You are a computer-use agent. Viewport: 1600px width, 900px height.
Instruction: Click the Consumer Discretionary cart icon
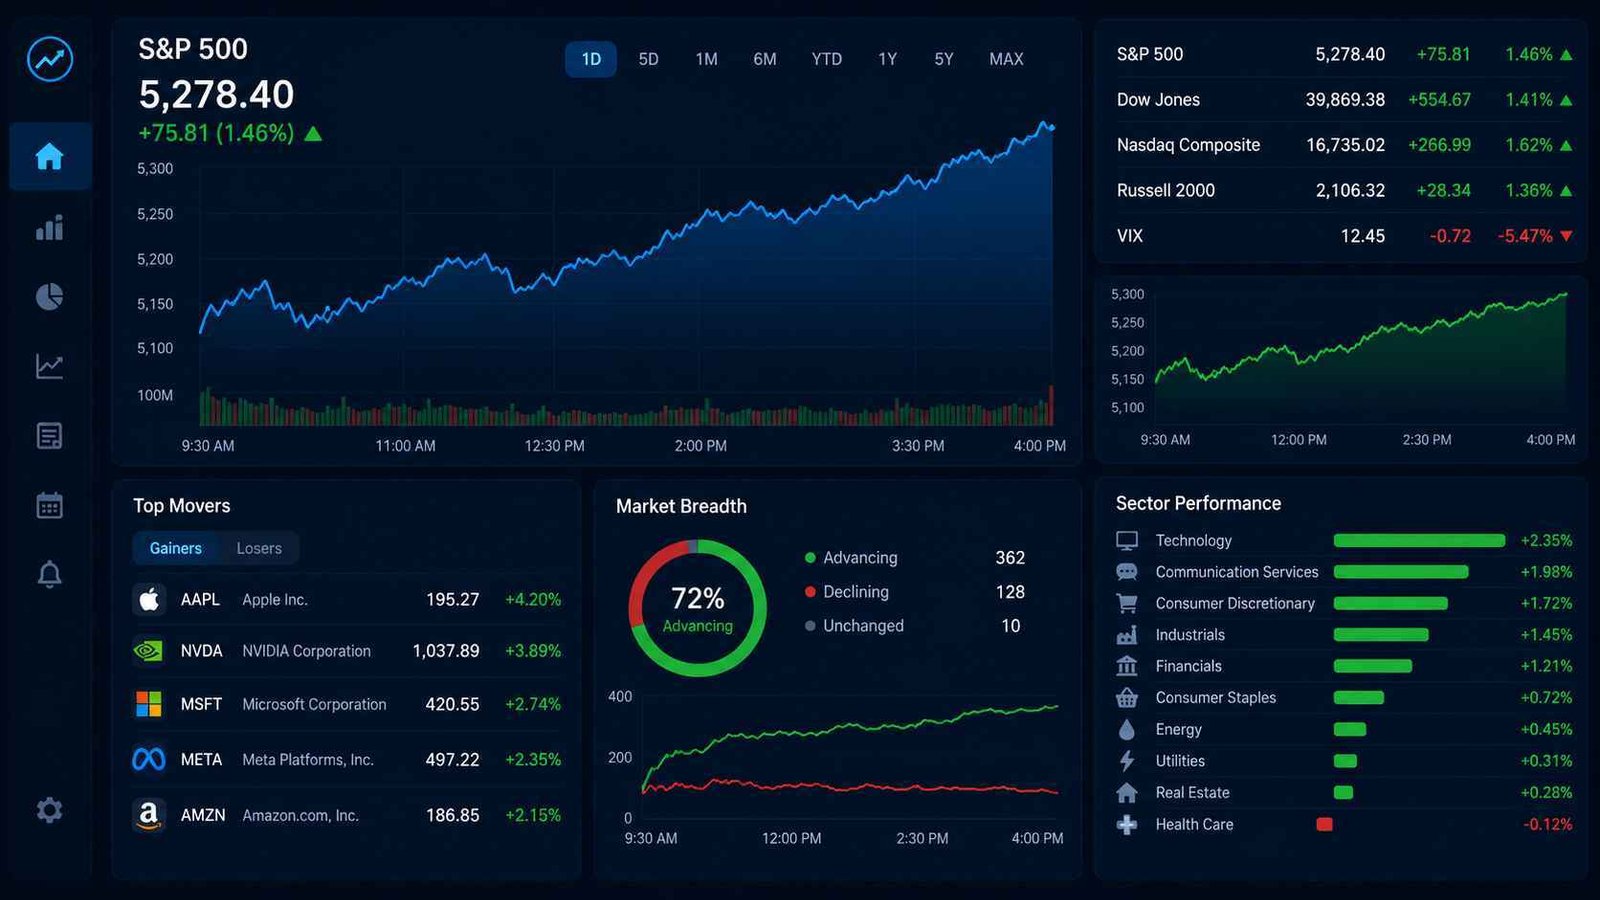click(x=1127, y=603)
